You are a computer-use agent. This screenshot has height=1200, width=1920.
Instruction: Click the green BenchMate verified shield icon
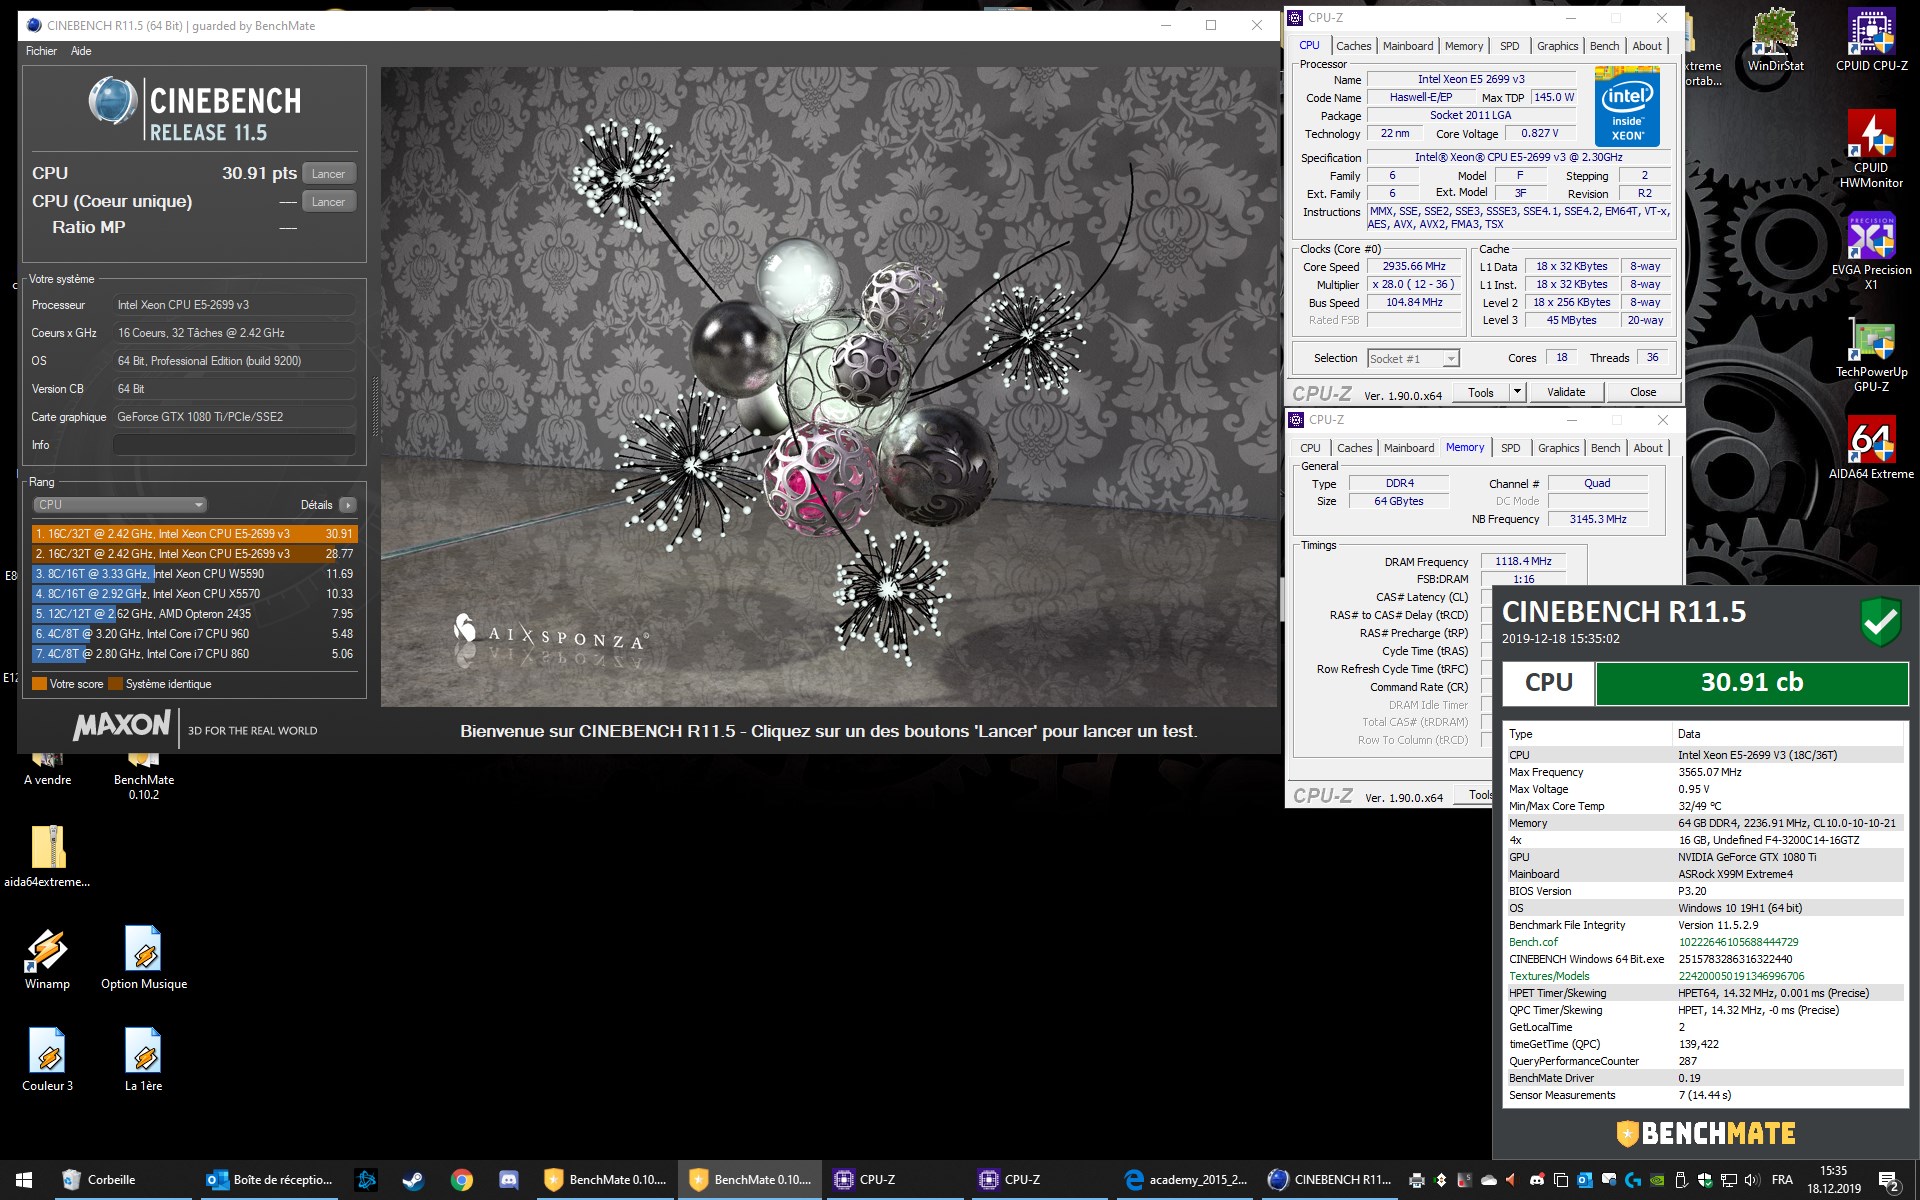[1880, 621]
